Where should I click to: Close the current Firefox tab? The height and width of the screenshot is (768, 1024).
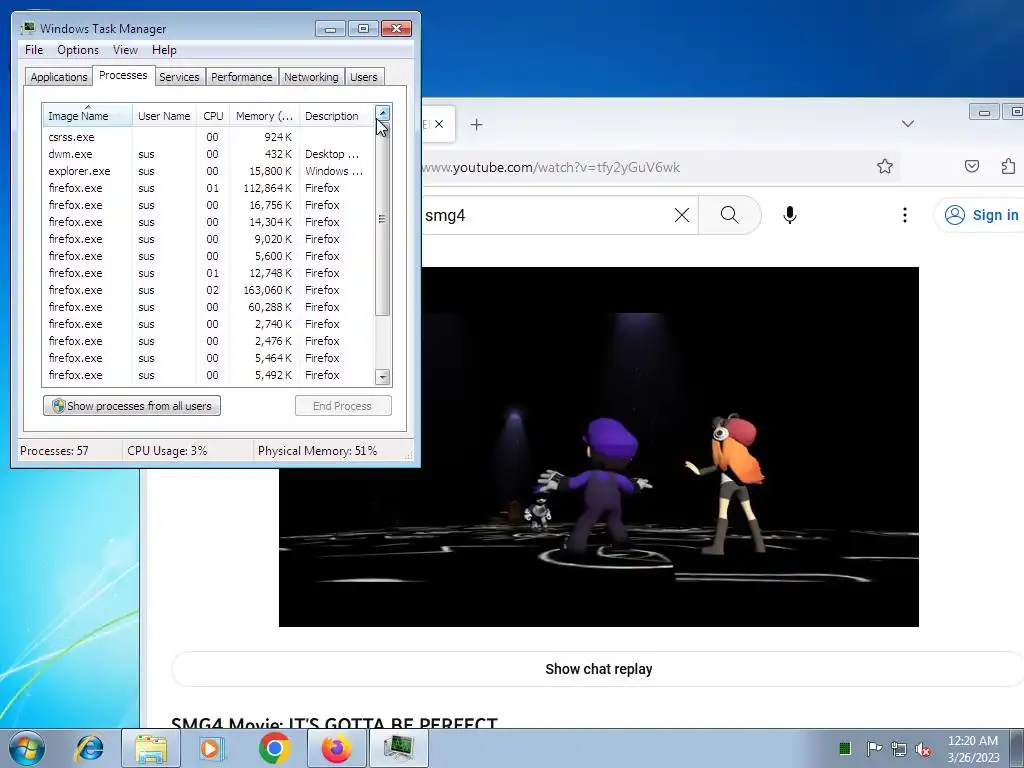tap(439, 124)
